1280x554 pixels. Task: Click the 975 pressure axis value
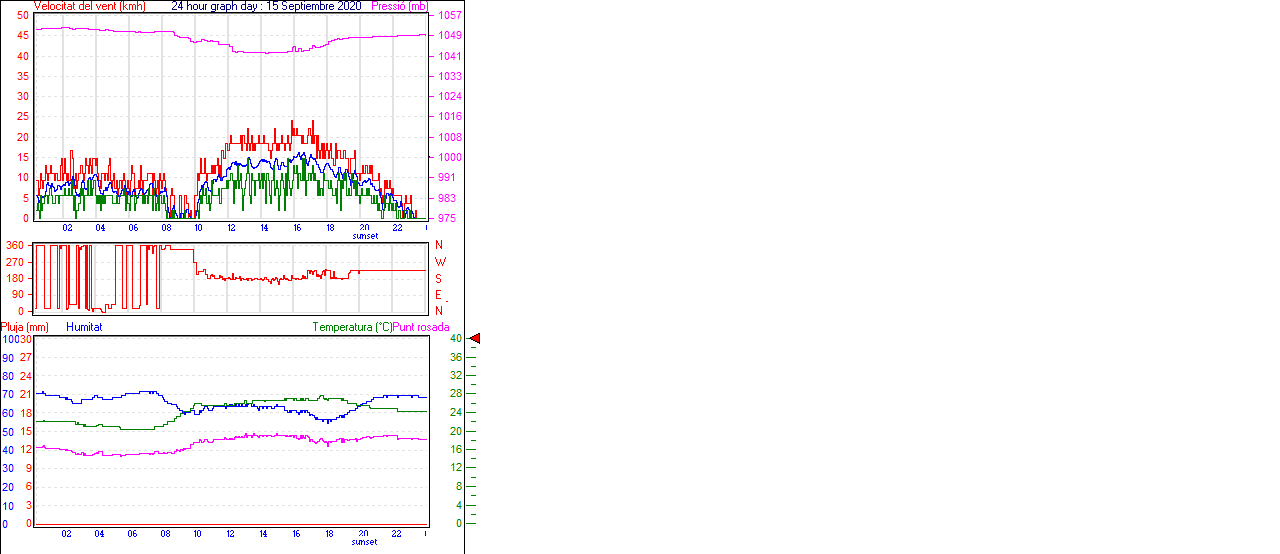point(446,218)
